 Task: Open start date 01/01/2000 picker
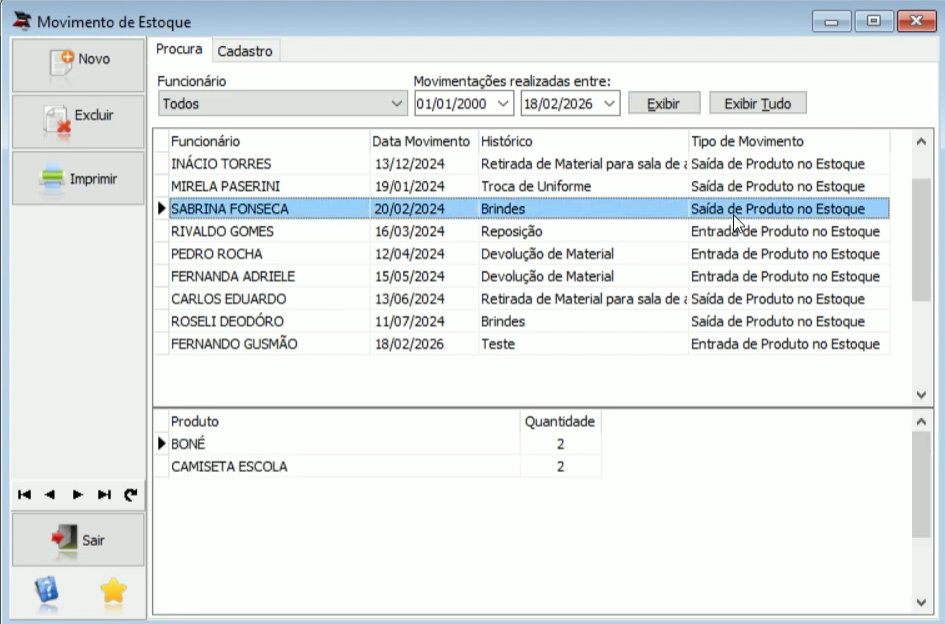[x=503, y=104]
